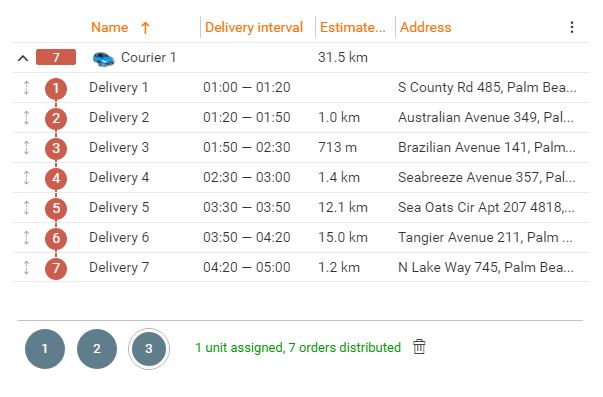The width and height of the screenshot is (603, 397).
Task: Click the Tangier Avenue 211 address
Action: [485, 237]
